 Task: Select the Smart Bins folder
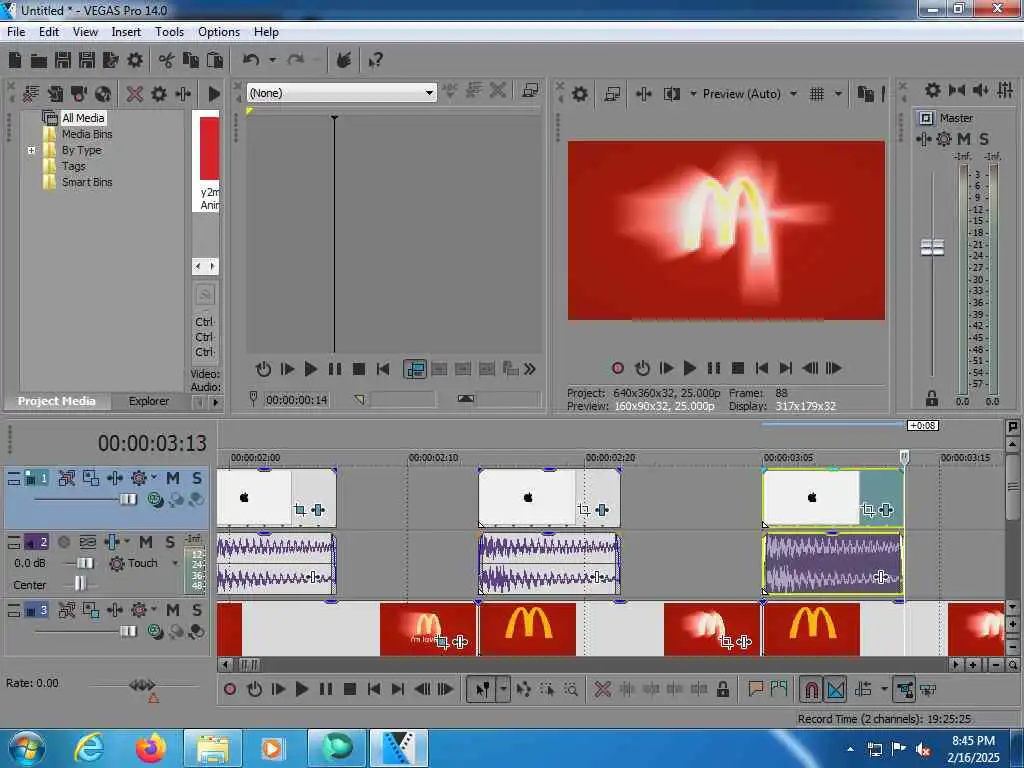(87, 182)
